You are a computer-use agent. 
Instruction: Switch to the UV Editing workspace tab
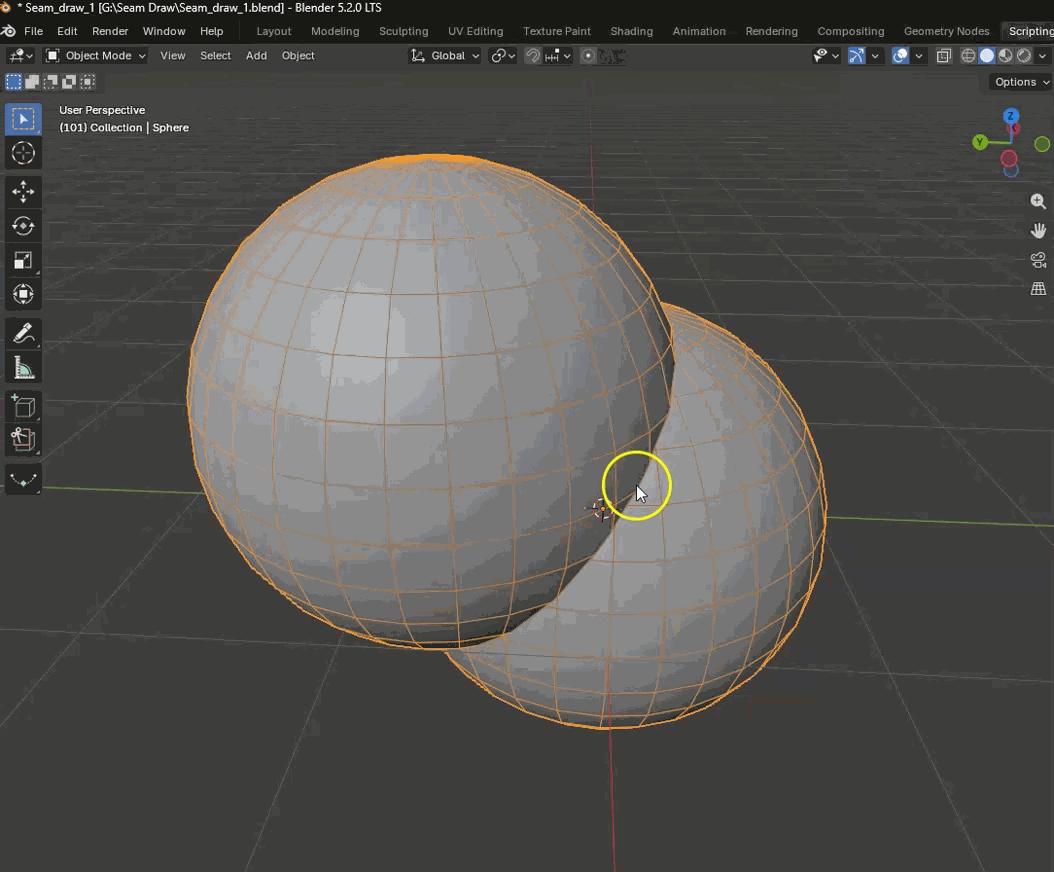click(475, 31)
